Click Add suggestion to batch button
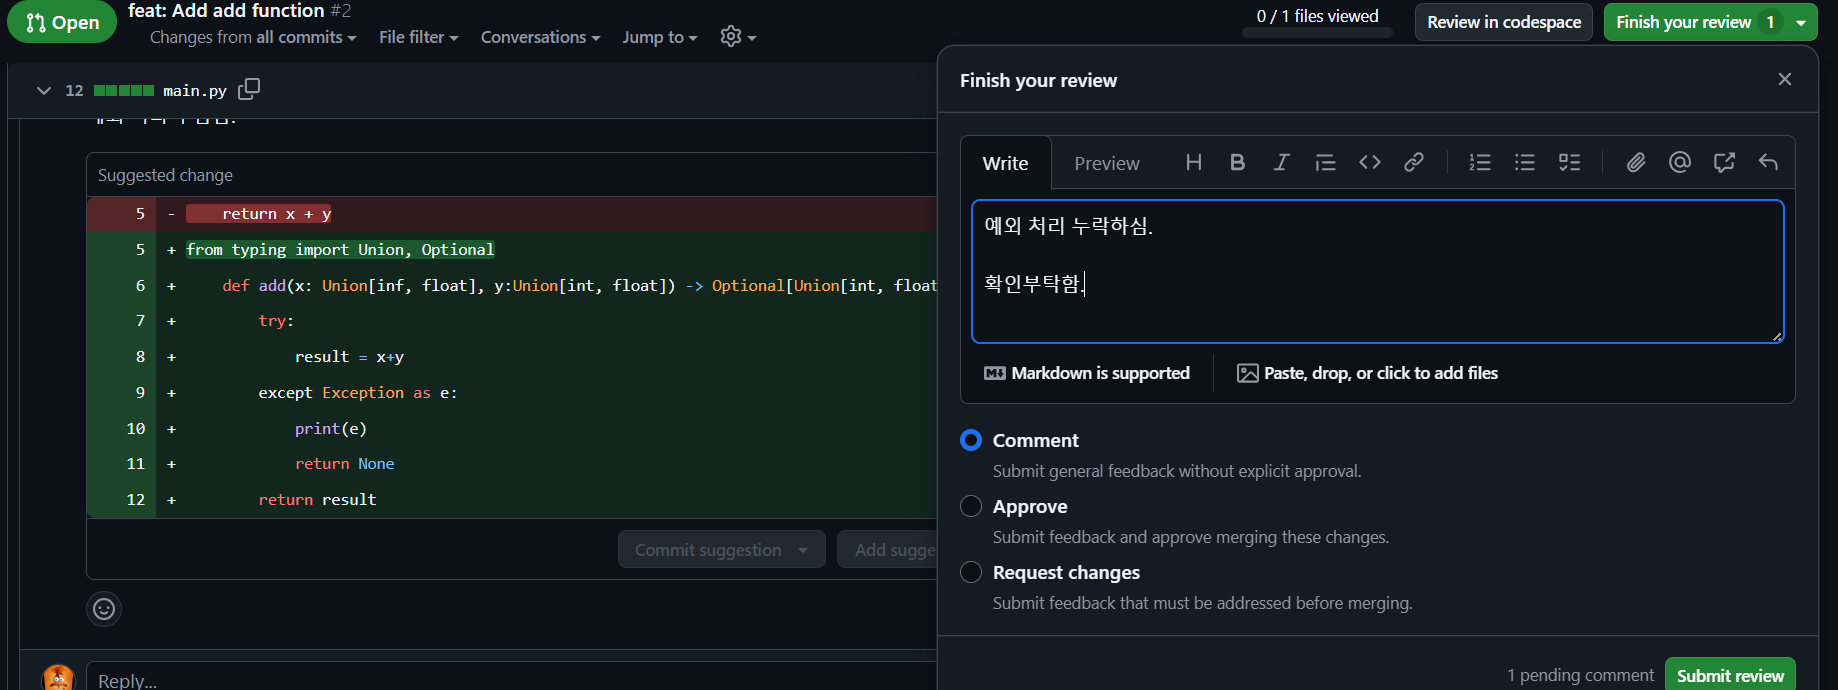The height and width of the screenshot is (690, 1838). pos(888,549)
